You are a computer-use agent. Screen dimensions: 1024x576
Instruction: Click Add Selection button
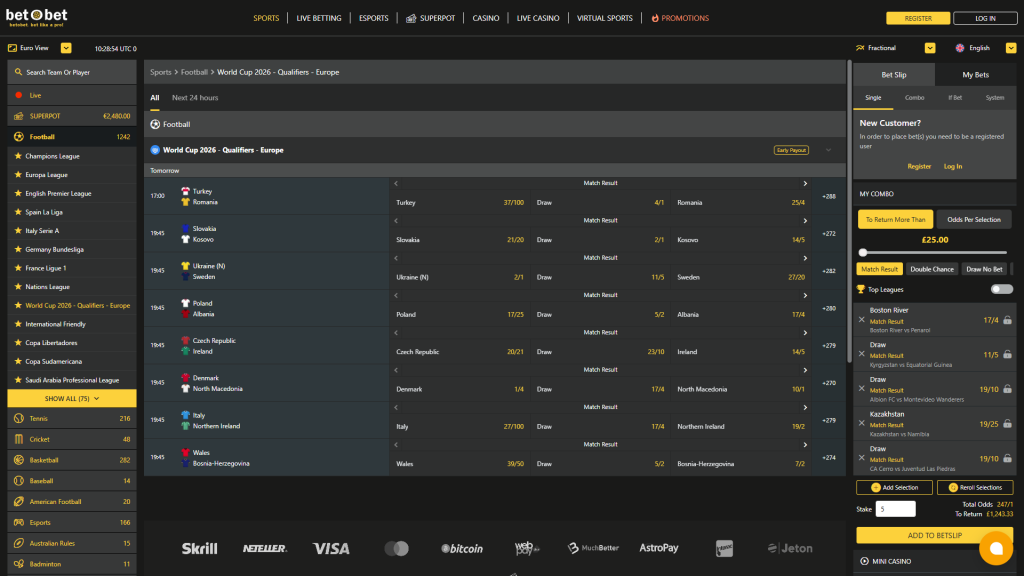pos(894,487)
